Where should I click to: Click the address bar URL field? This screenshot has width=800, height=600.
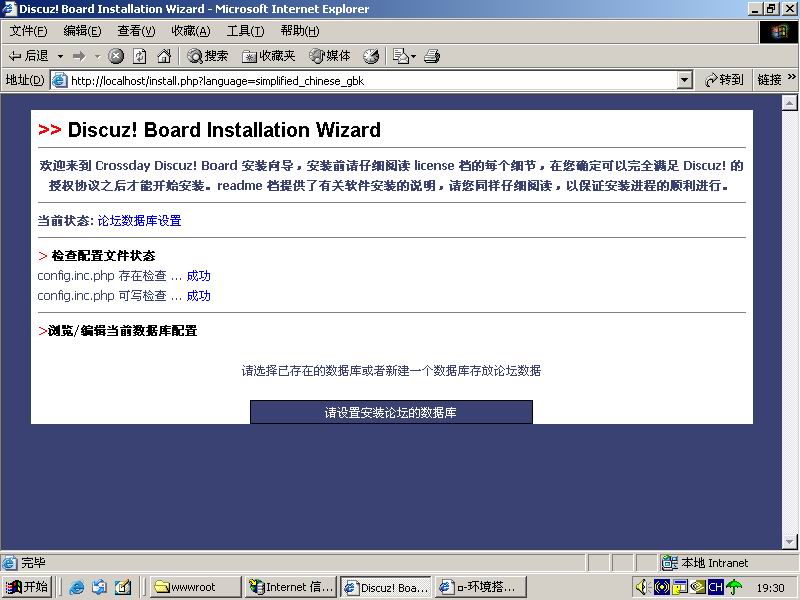click(372, 81)
